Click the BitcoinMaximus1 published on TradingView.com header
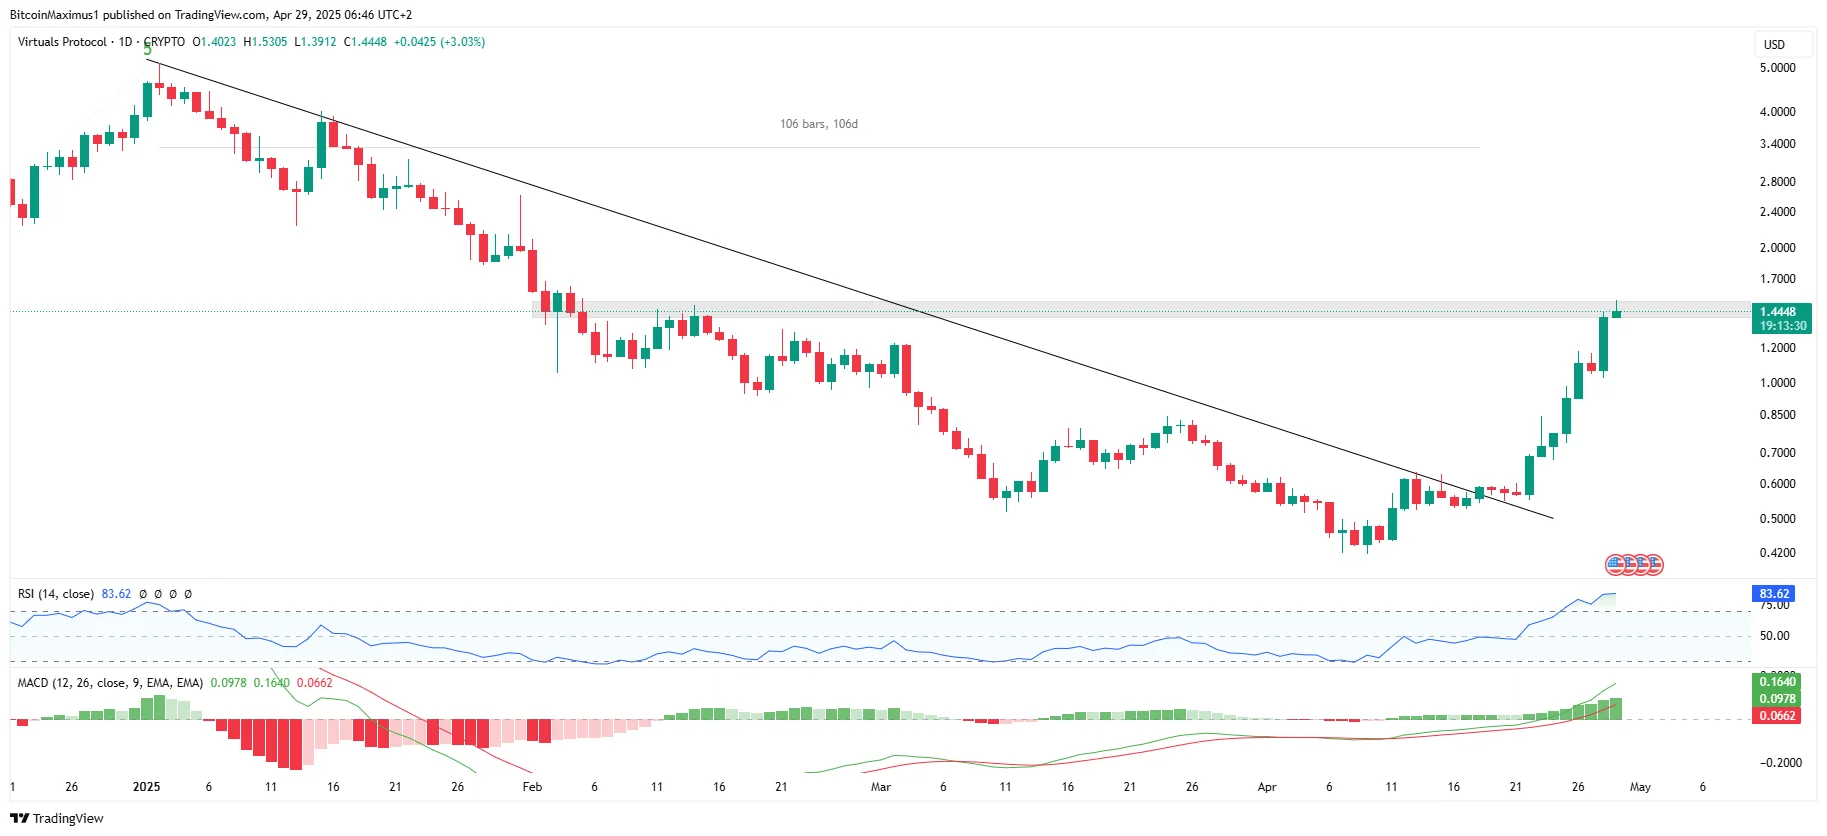 [x=211, y=15]
